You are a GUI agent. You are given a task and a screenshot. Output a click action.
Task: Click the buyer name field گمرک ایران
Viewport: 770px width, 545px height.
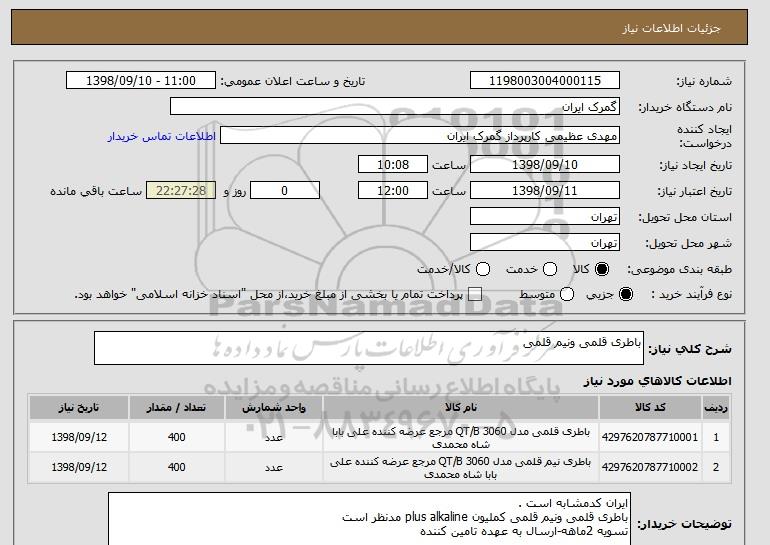(395, 107)
